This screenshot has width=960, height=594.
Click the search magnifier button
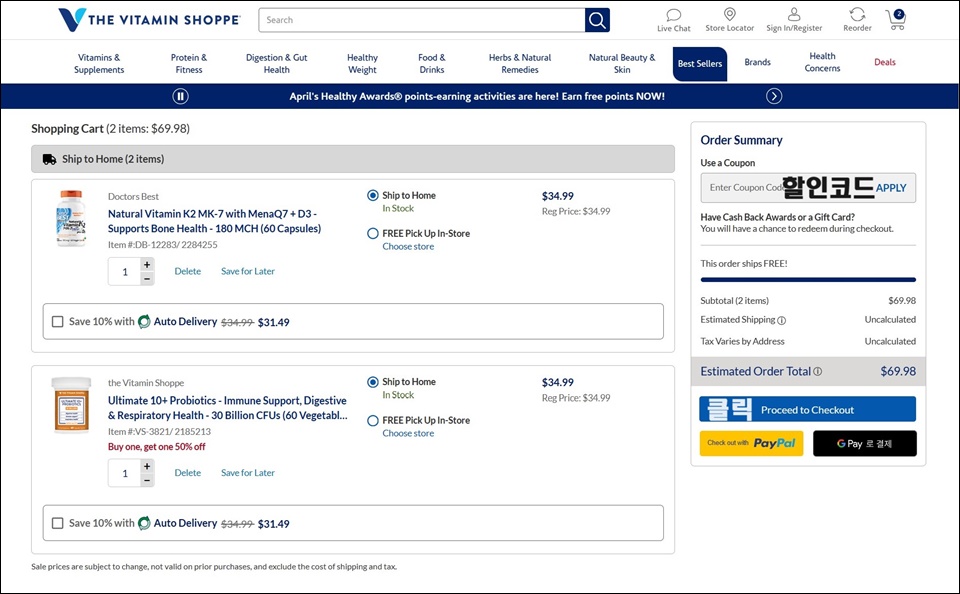coord(597,20)
